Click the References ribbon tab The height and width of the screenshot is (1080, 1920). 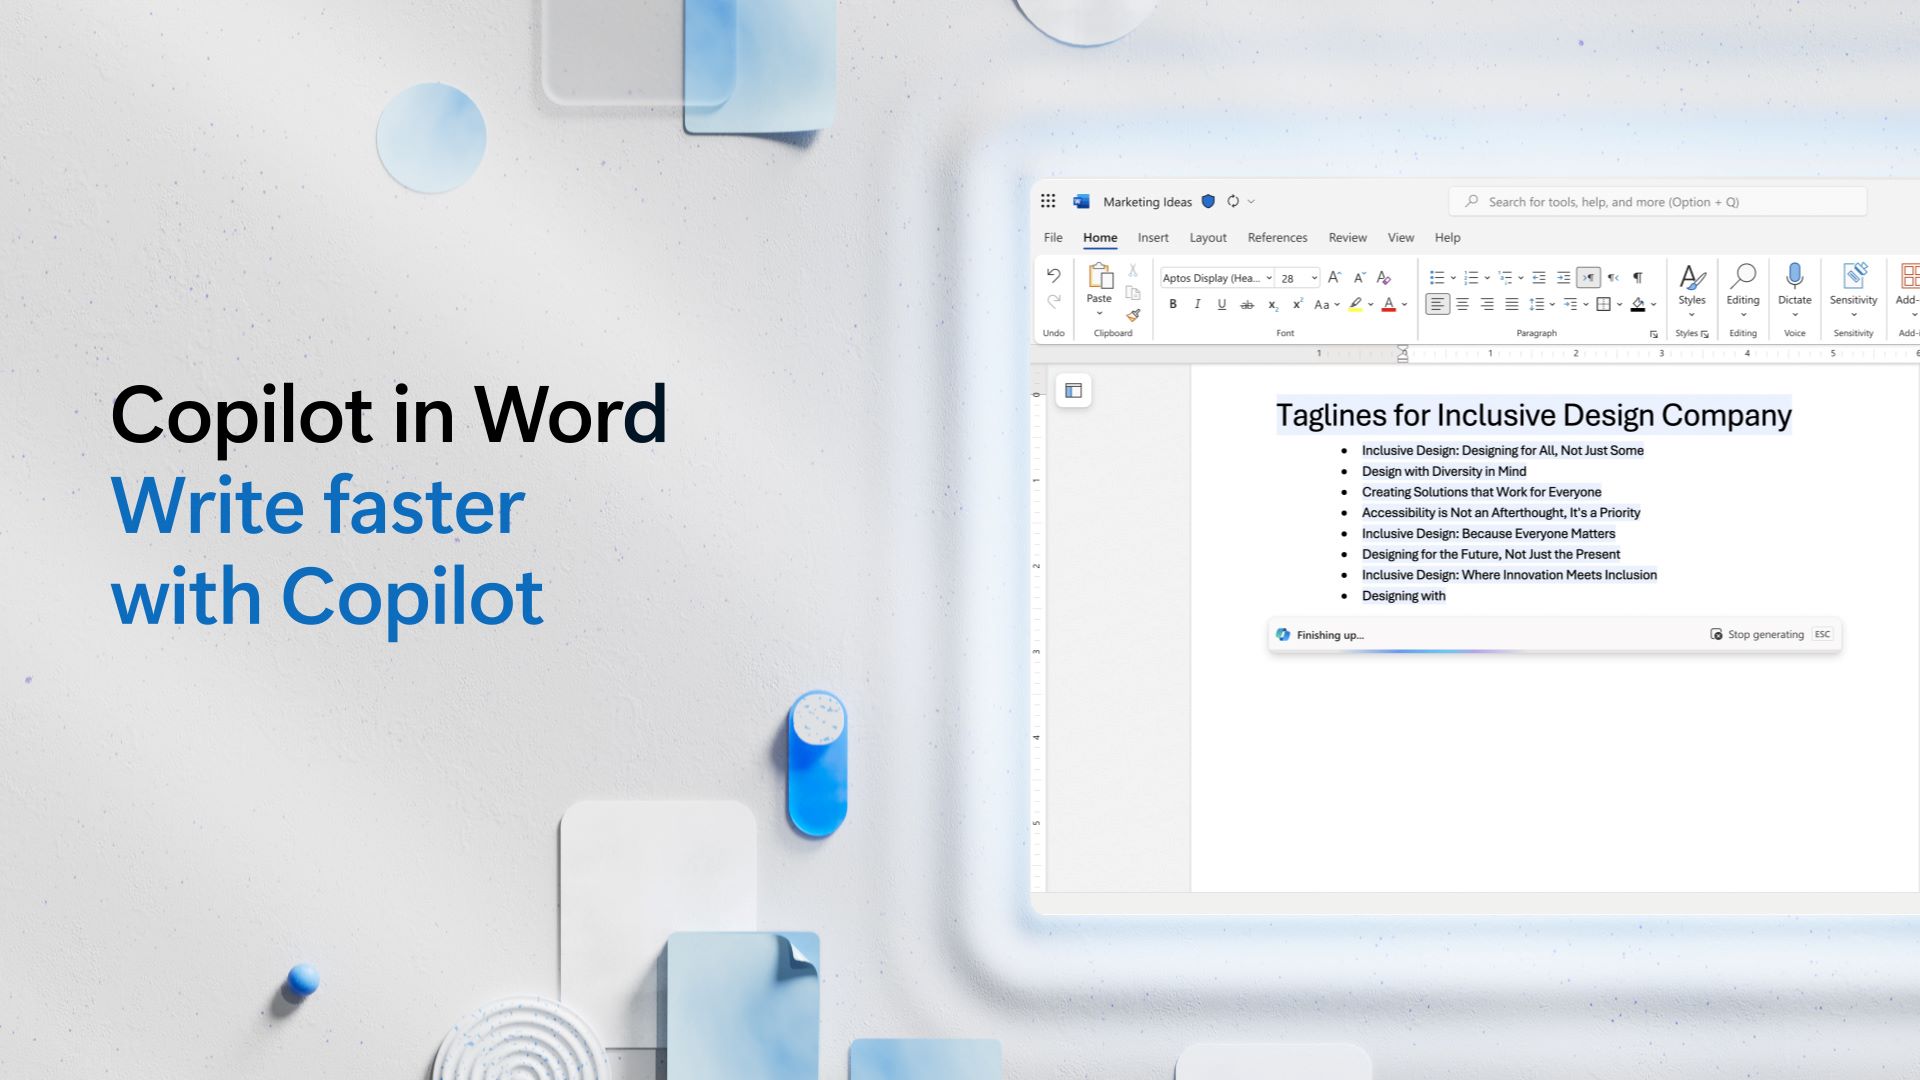(x=1276, y=237)
